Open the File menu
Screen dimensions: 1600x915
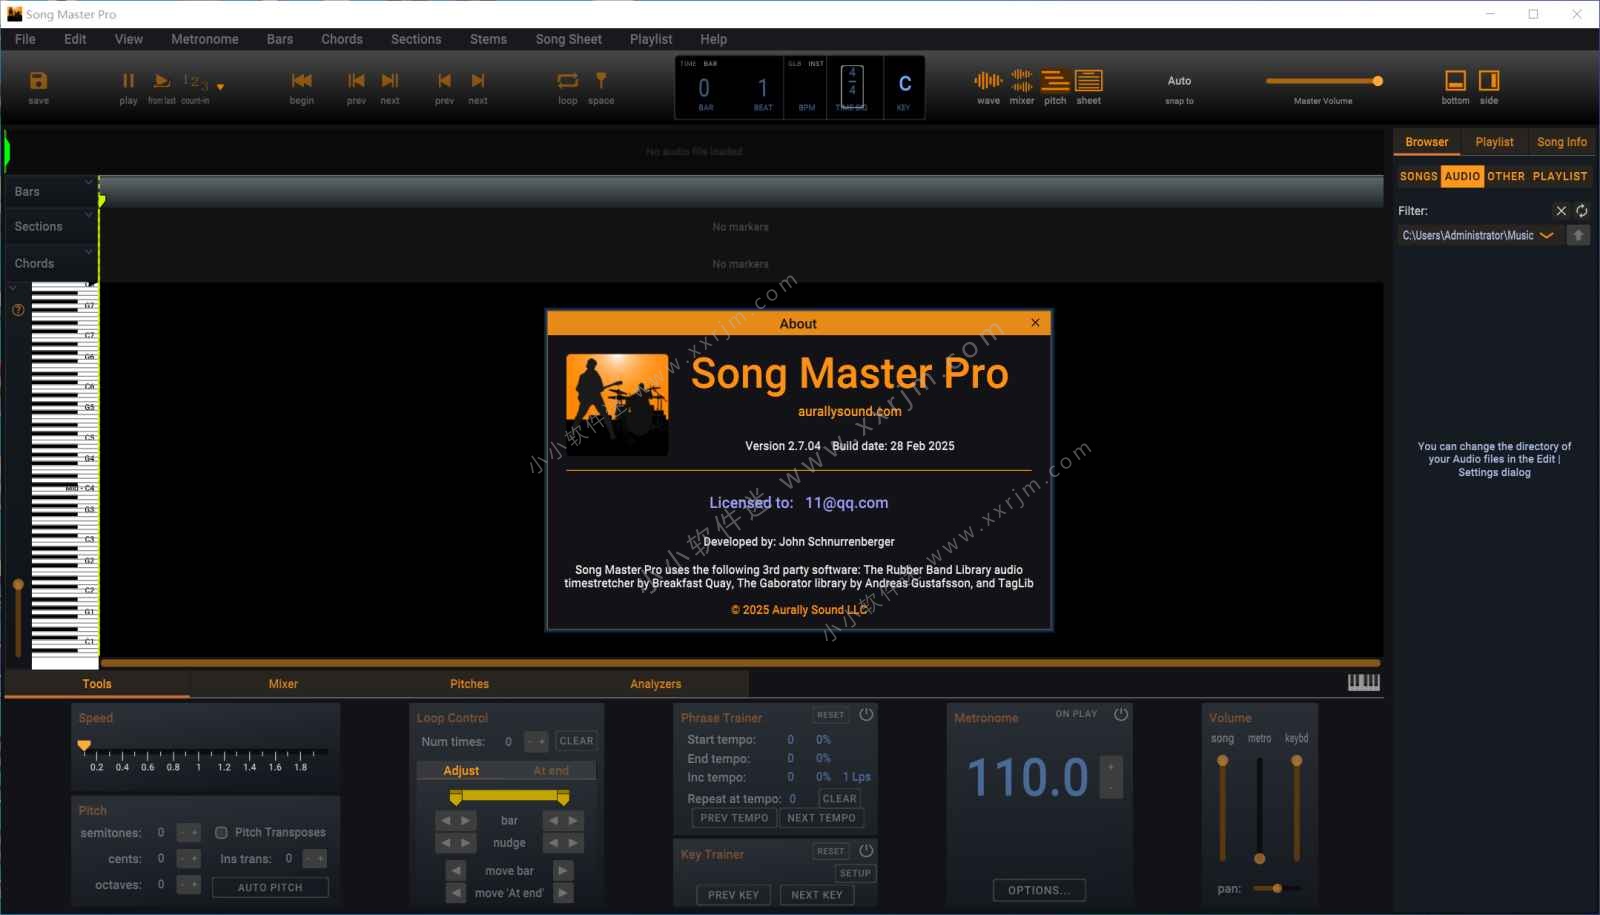[x=25, y=39]
